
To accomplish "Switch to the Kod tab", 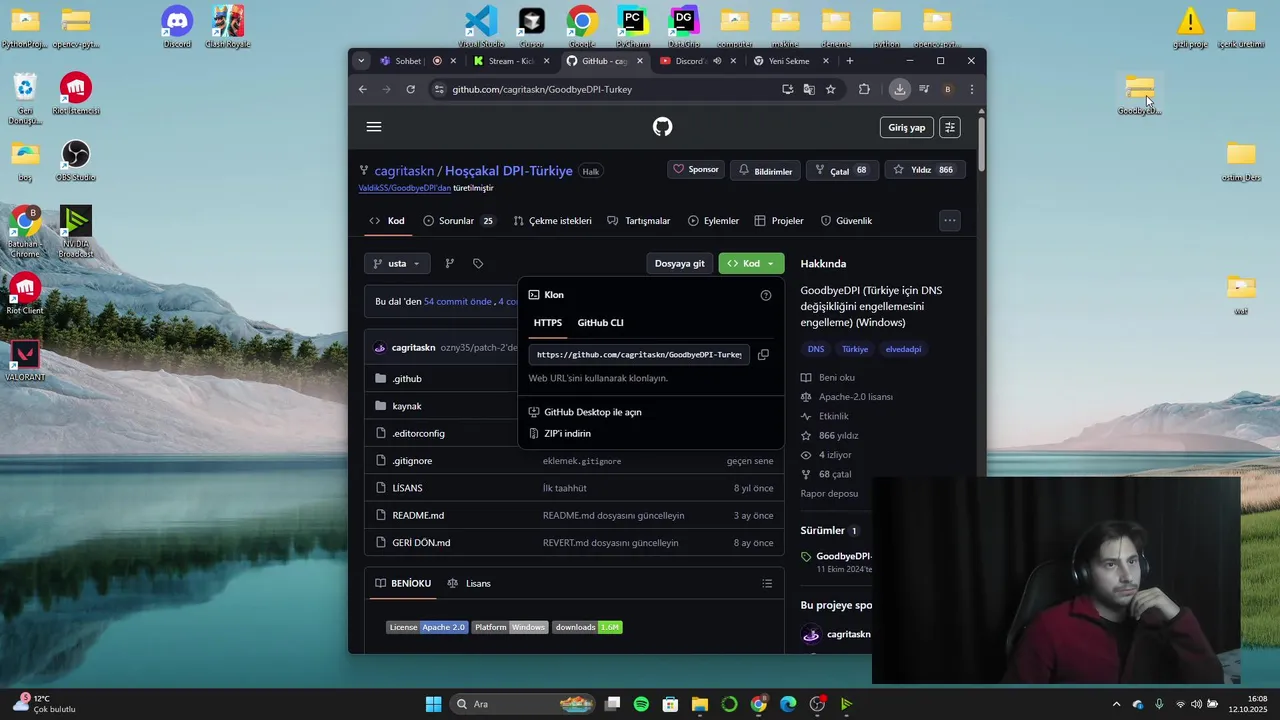I will 387,221.
